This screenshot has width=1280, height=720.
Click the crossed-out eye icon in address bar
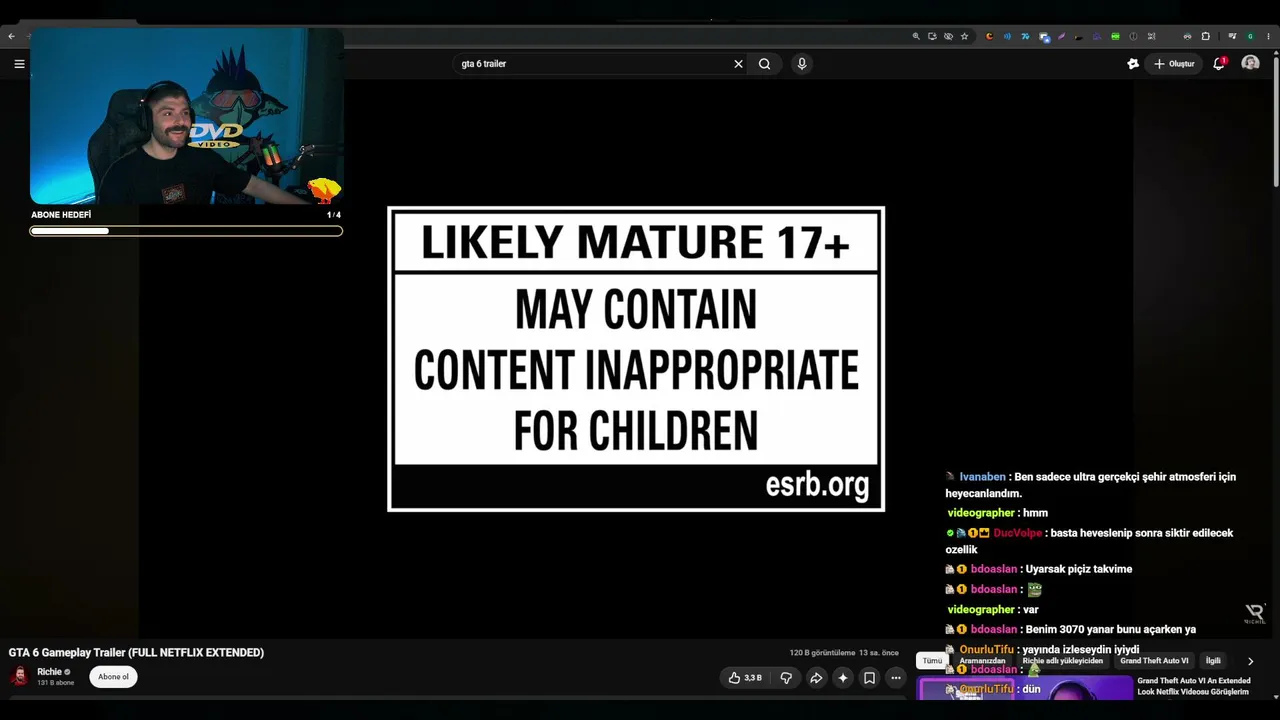(948, 36)
